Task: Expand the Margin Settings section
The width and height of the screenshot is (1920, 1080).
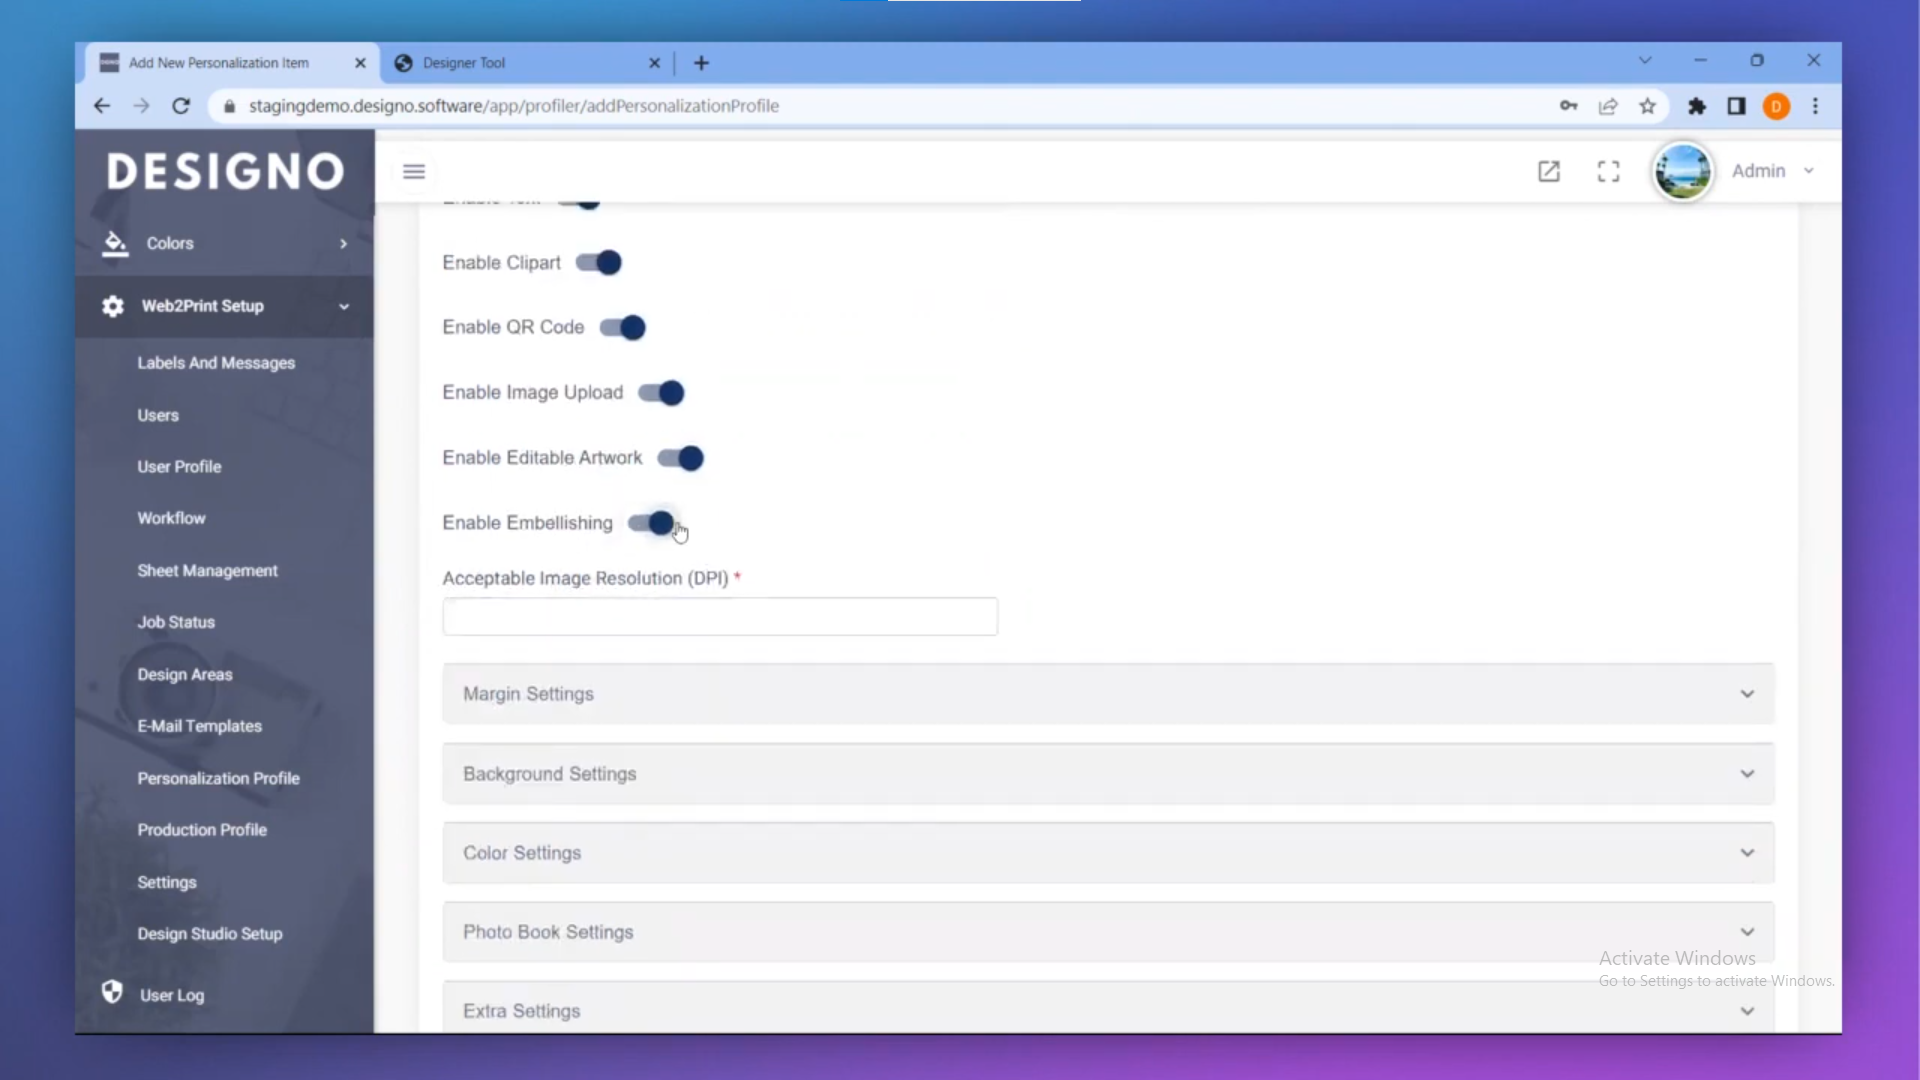Action: click(1107, 694)
